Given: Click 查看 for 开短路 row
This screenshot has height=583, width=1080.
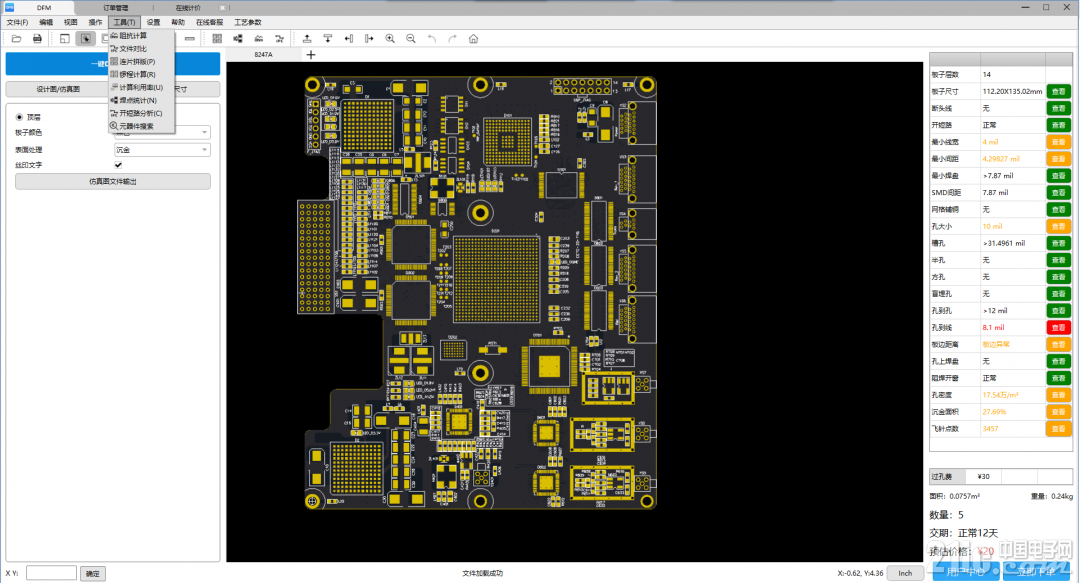Looking at the screenshot, I should 1058,125.
